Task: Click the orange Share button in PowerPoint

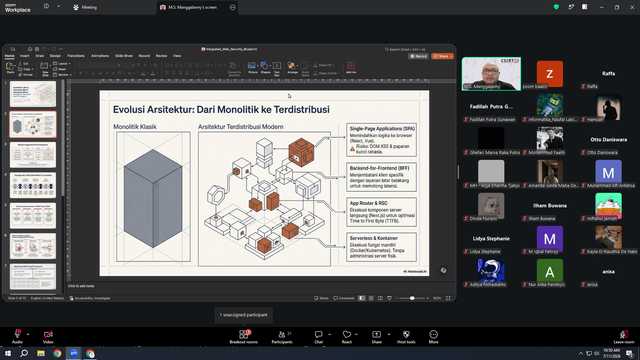Action: click(x=442, y=56)
